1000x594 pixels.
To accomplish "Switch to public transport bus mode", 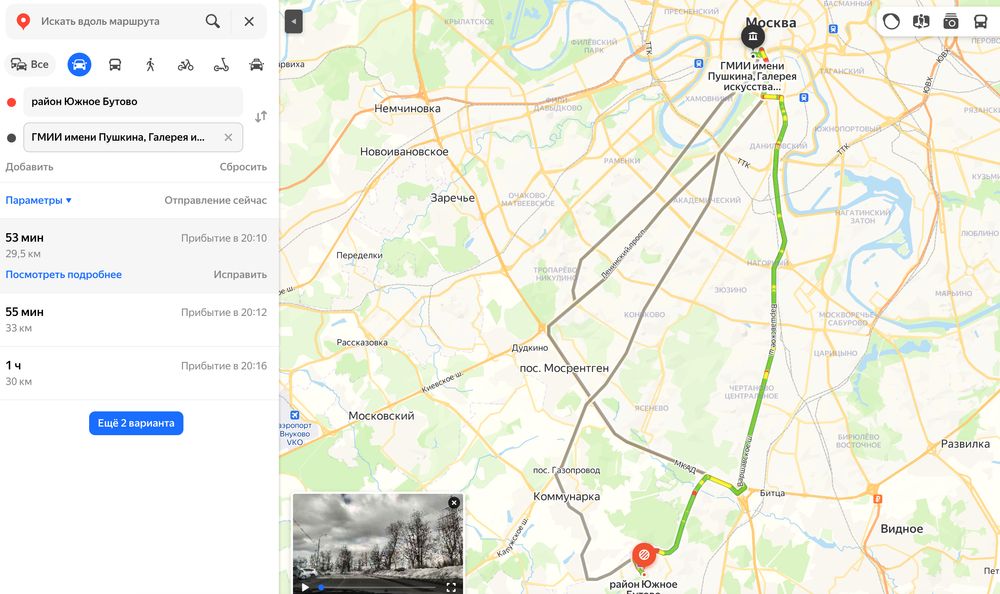I will (x=115, y=64).
